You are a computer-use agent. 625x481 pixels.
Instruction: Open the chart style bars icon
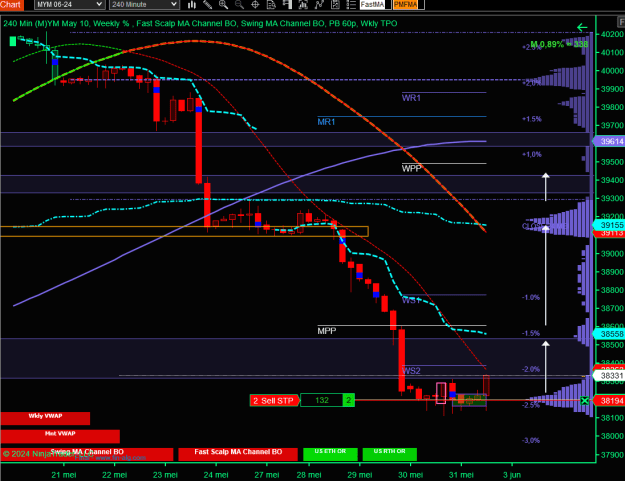click(192, 4)
